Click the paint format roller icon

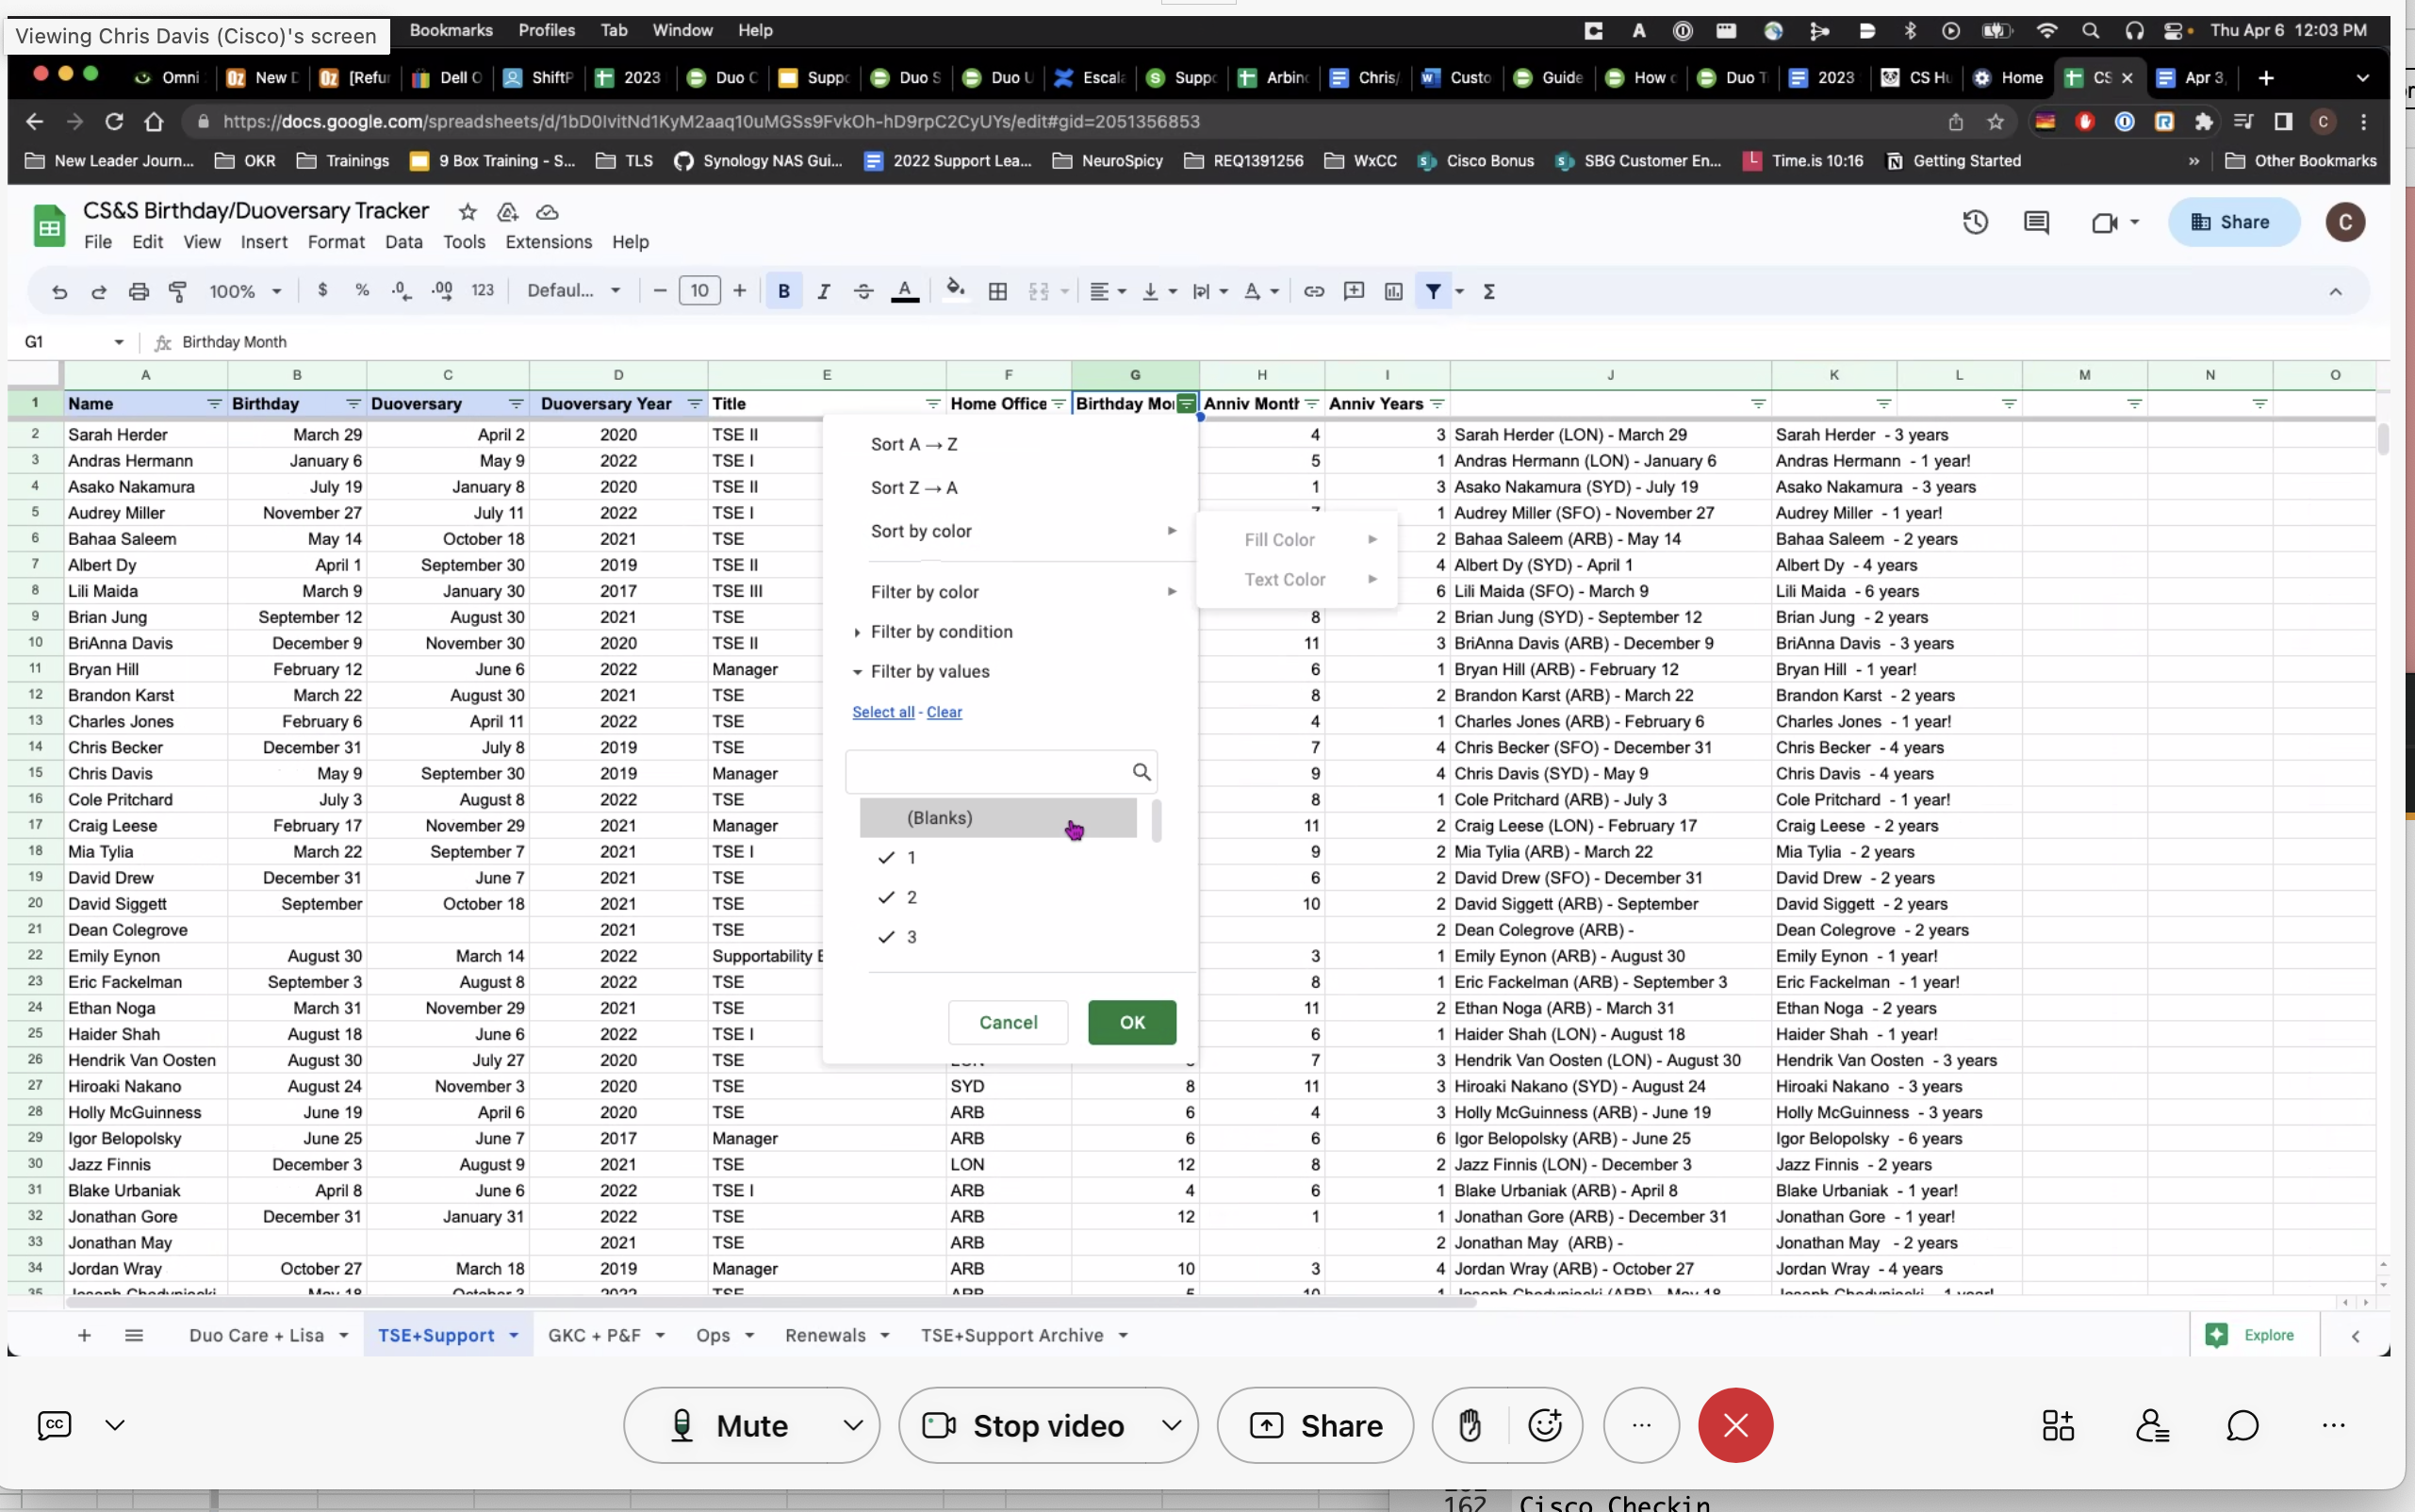(178, 291)
